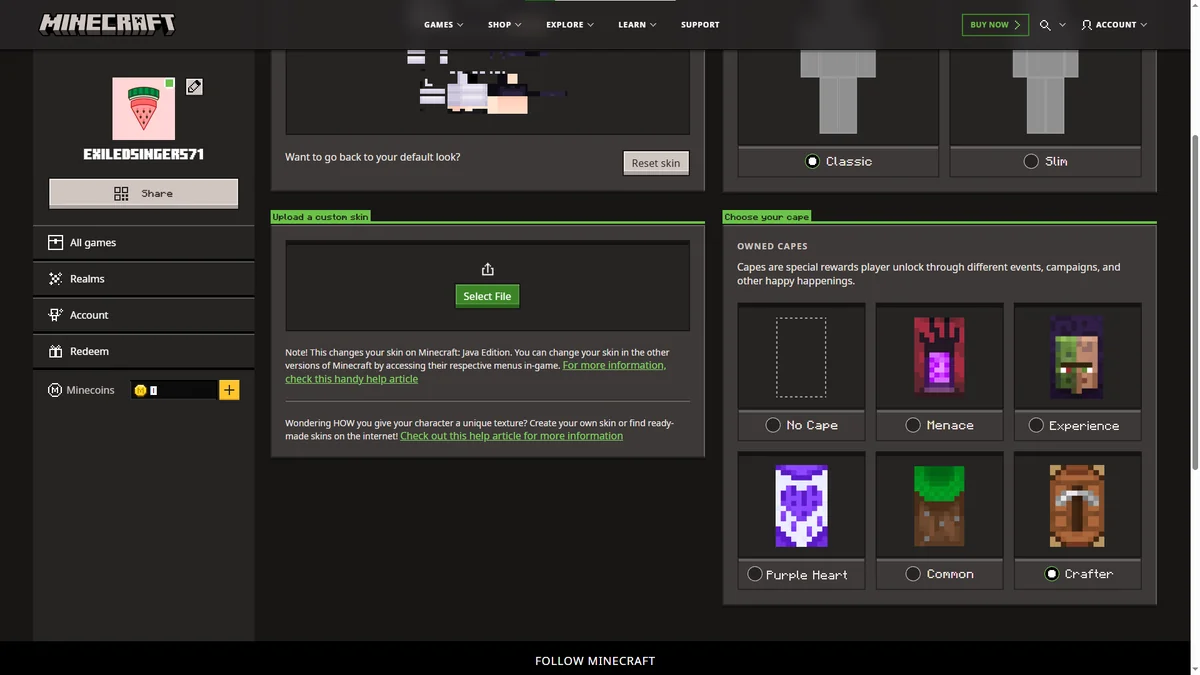
Task: Open All games in sidebar
Action: (x=144, y=243)
